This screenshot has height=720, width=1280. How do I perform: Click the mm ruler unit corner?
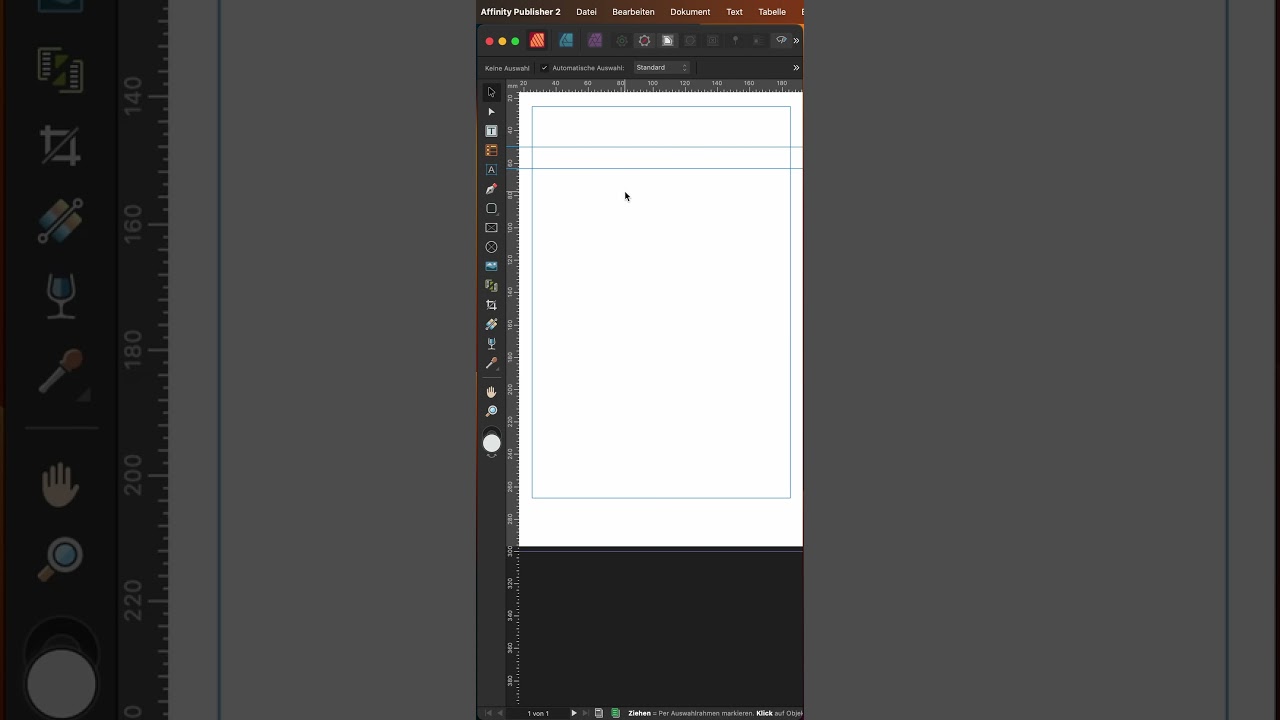pos(512,86)
